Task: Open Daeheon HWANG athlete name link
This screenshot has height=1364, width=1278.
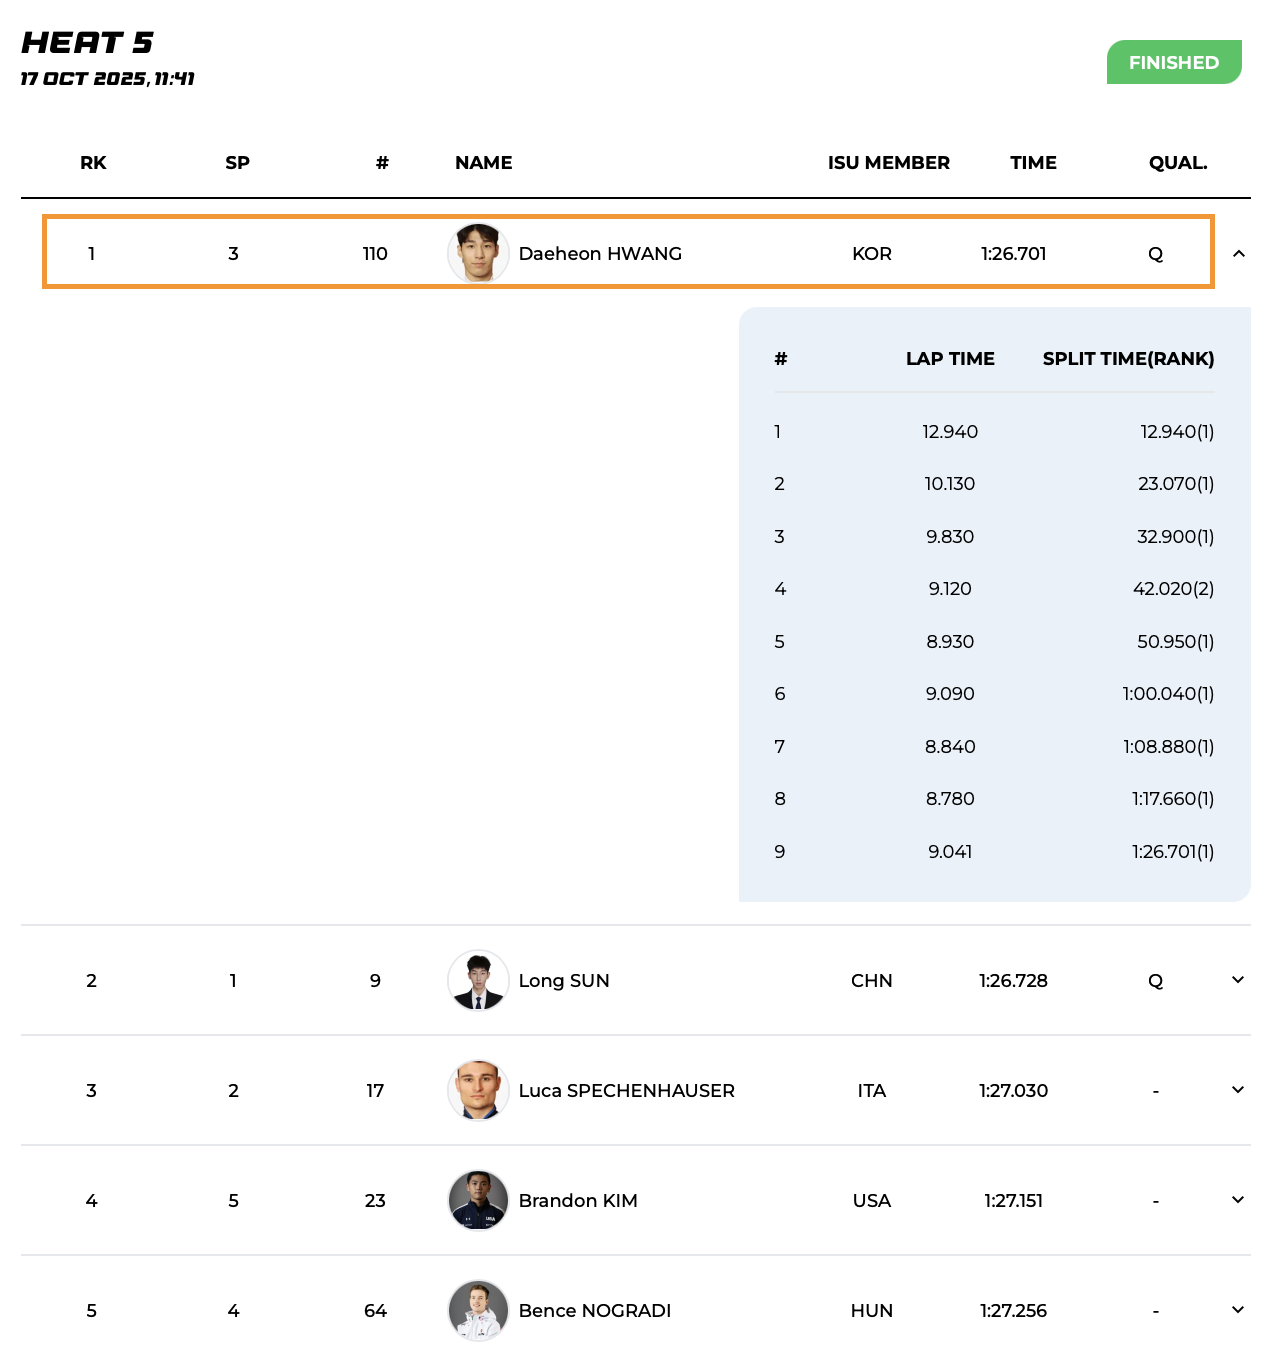Action: (600, 254)
